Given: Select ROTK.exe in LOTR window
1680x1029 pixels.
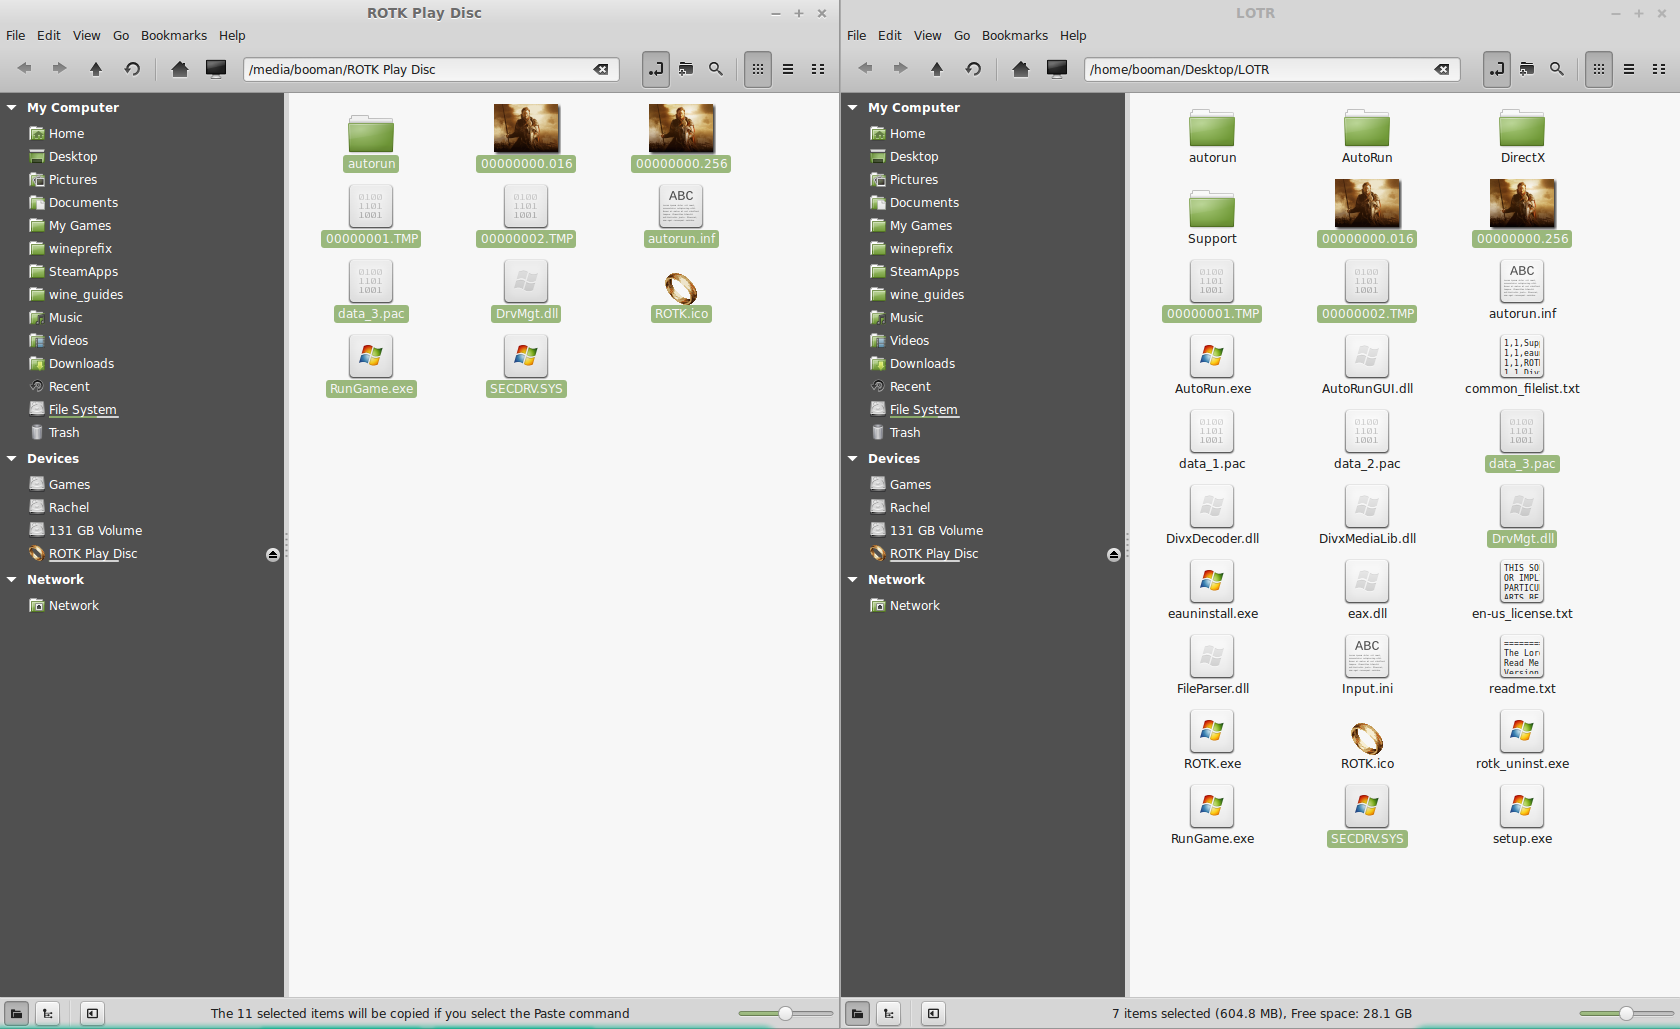Looking at the screenshot, I should click(x=1212, y=741).
